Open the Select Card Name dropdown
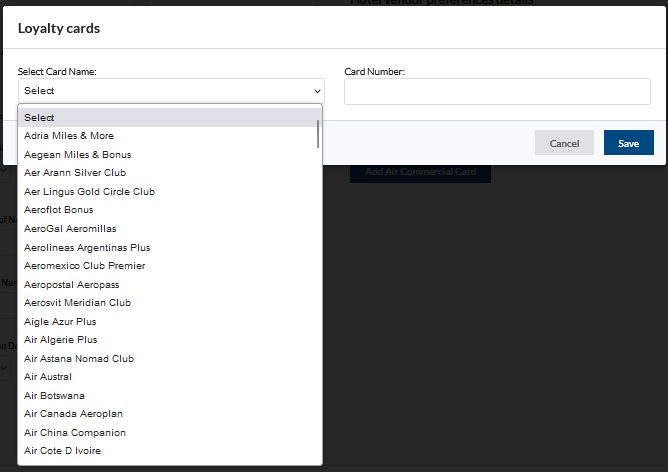Screen dimensions: 668x472 tap(171, 91)
